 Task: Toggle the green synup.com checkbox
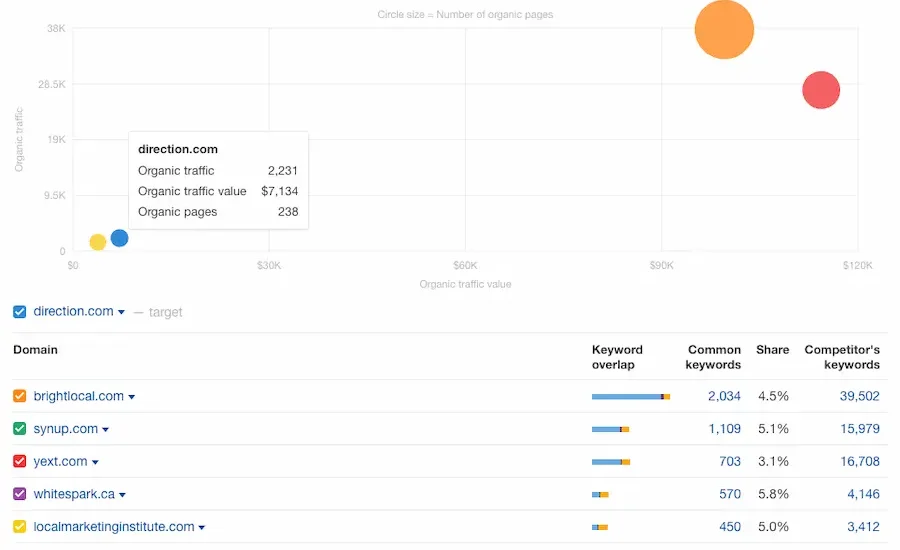[x=20, y=429]
